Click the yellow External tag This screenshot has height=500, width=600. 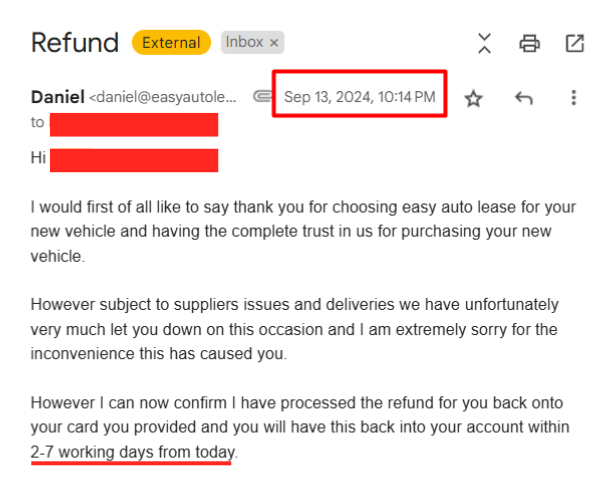tap(171, 42)
